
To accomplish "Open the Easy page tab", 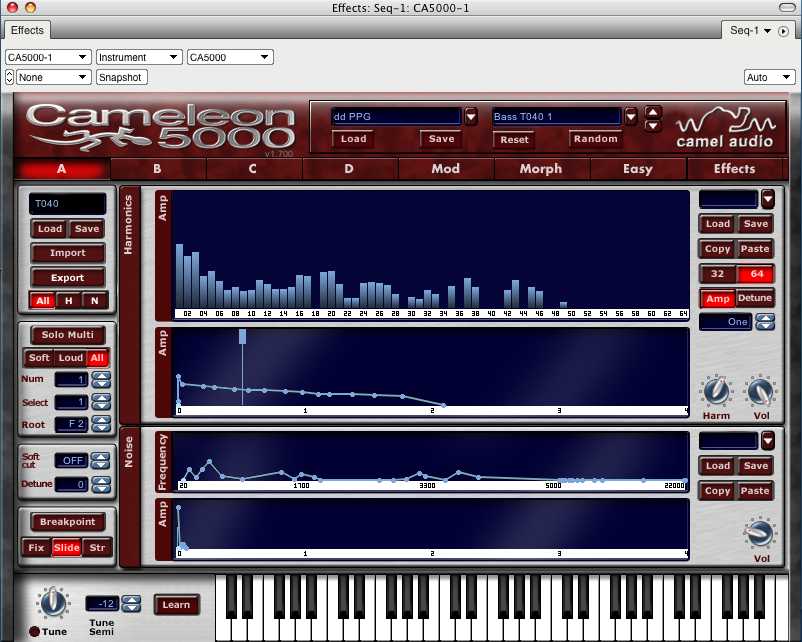I will pyautogui.click(x=637, y=169).
